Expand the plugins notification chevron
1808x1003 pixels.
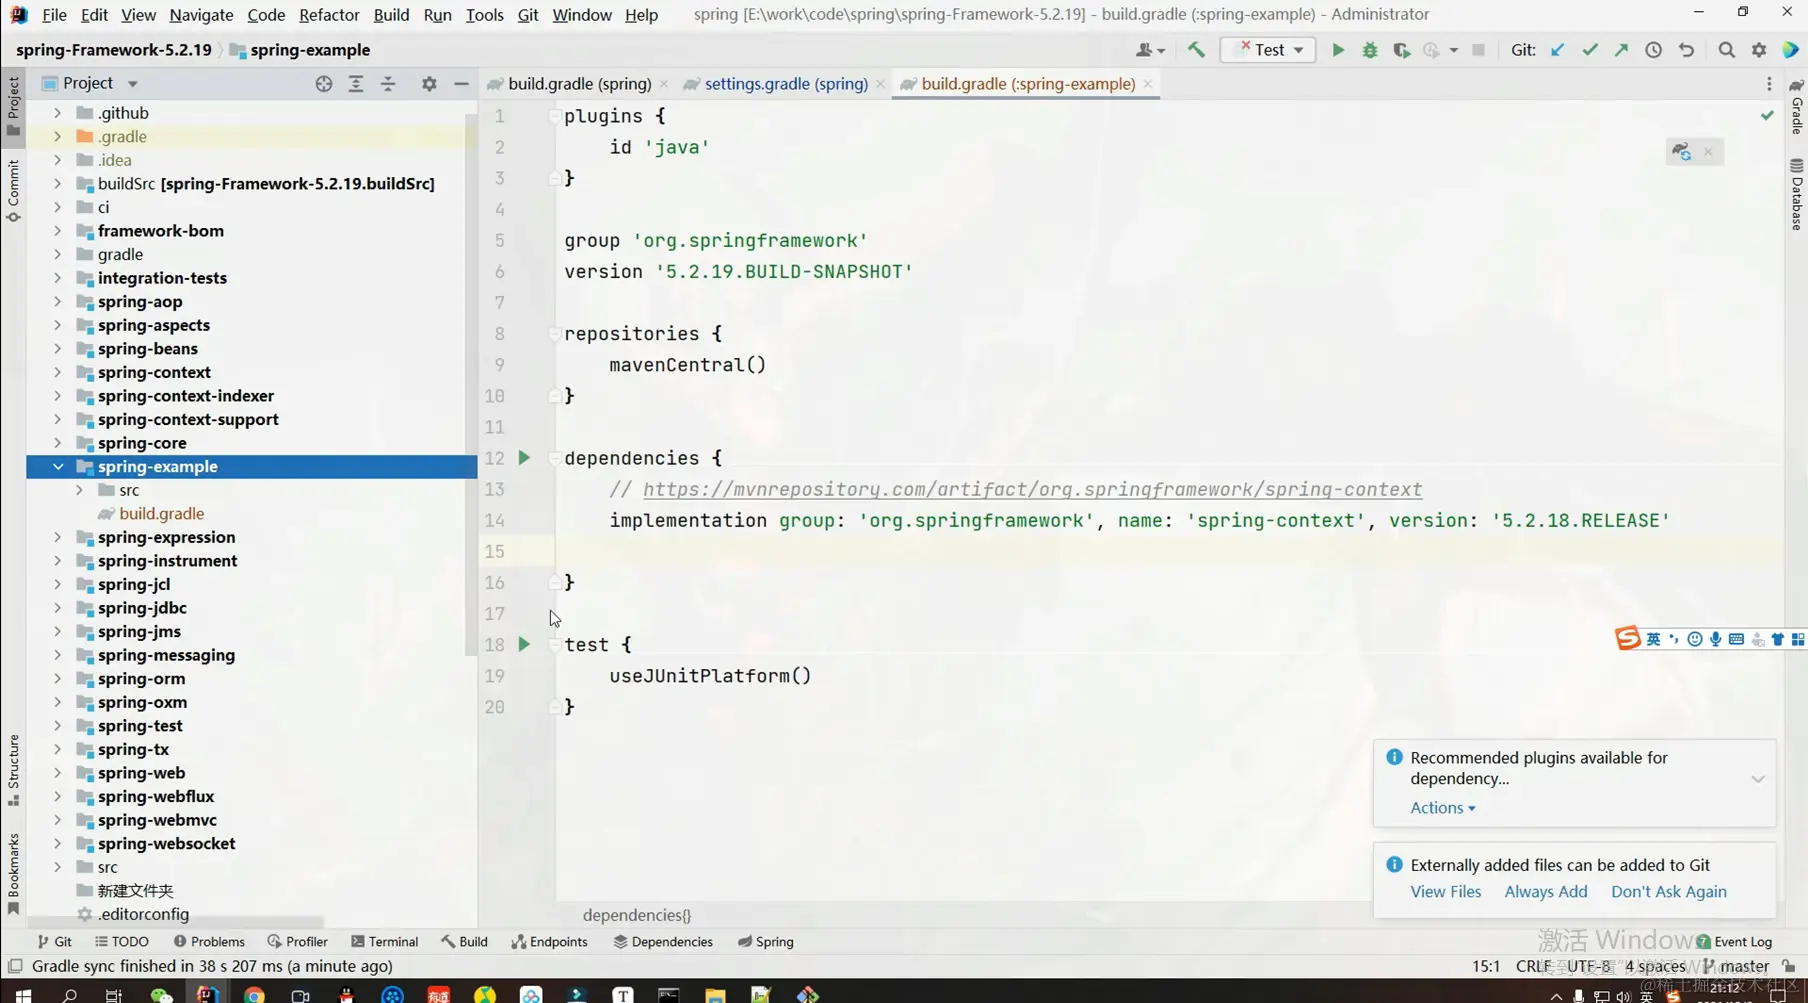coord(1758,779)
